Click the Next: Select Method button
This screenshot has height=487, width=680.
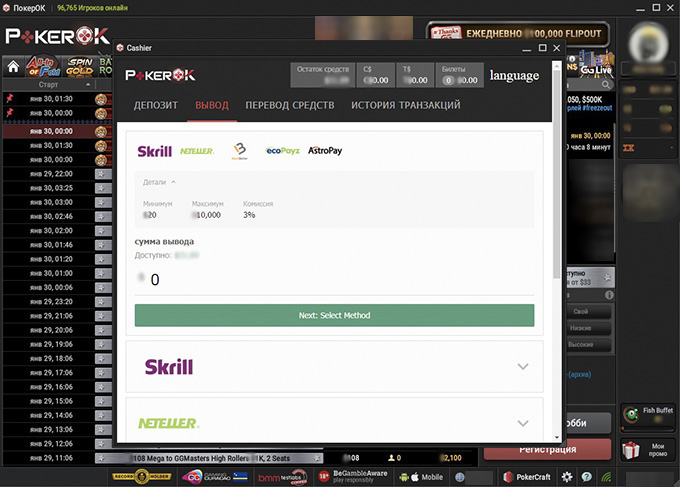334,315
